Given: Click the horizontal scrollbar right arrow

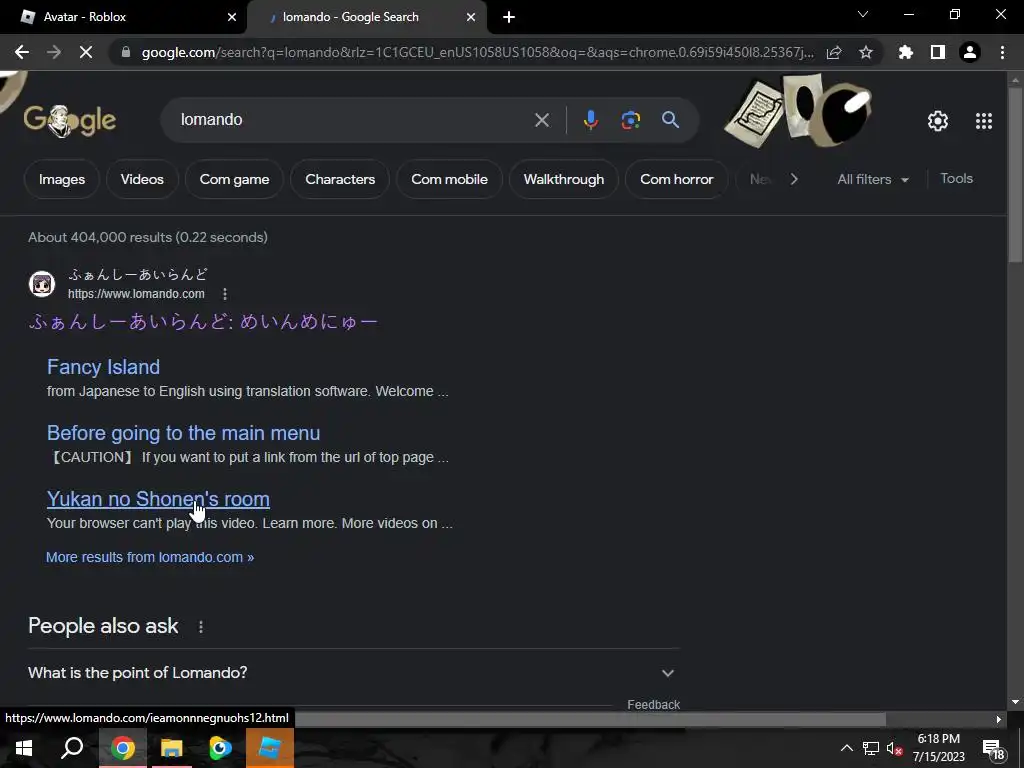Looking at the screenshot, I should 999,720.
